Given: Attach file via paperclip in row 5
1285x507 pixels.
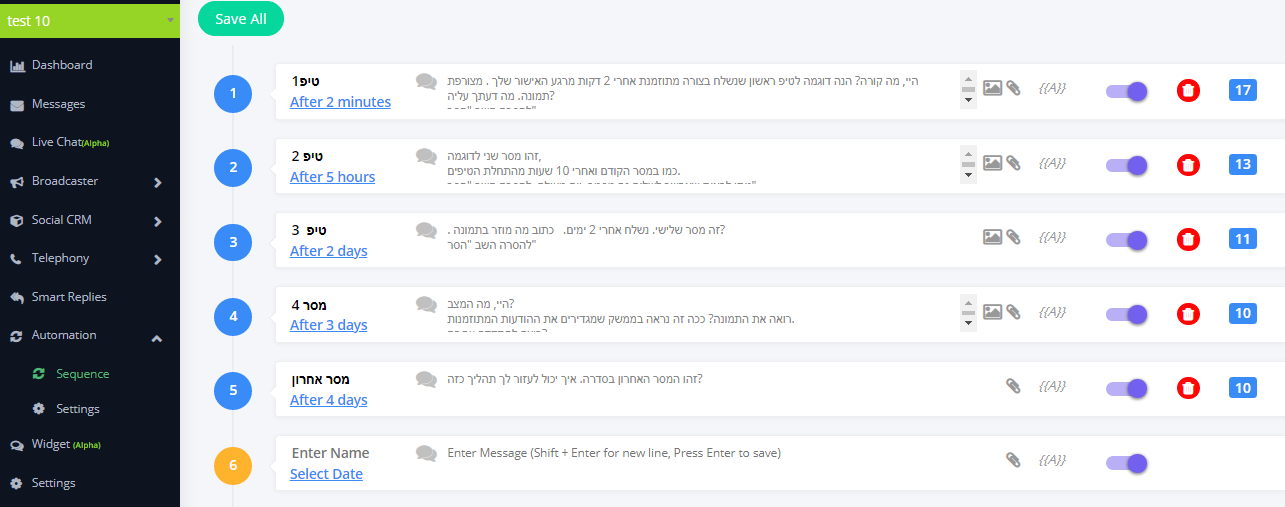Looking at the screenshot, I should click(x=1013, y=386).
